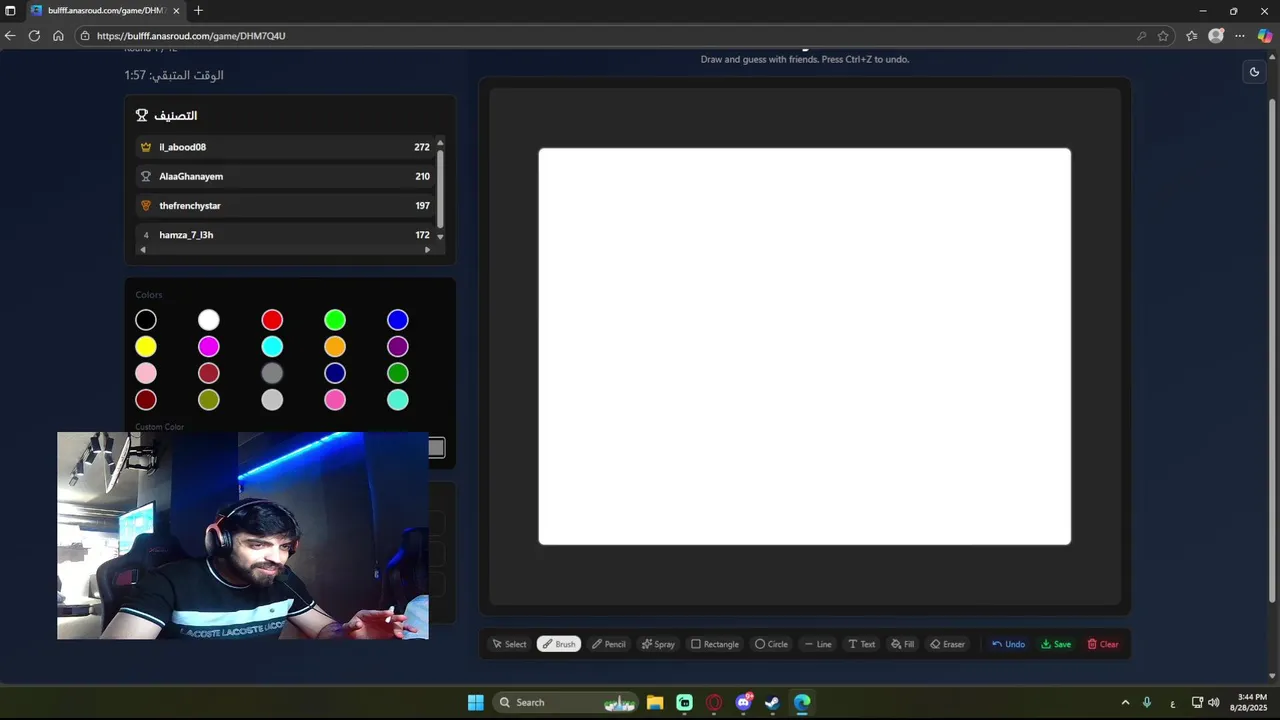Pick the red color swatch
Screen dimensions: 1280x720
[x=272, y=320]
